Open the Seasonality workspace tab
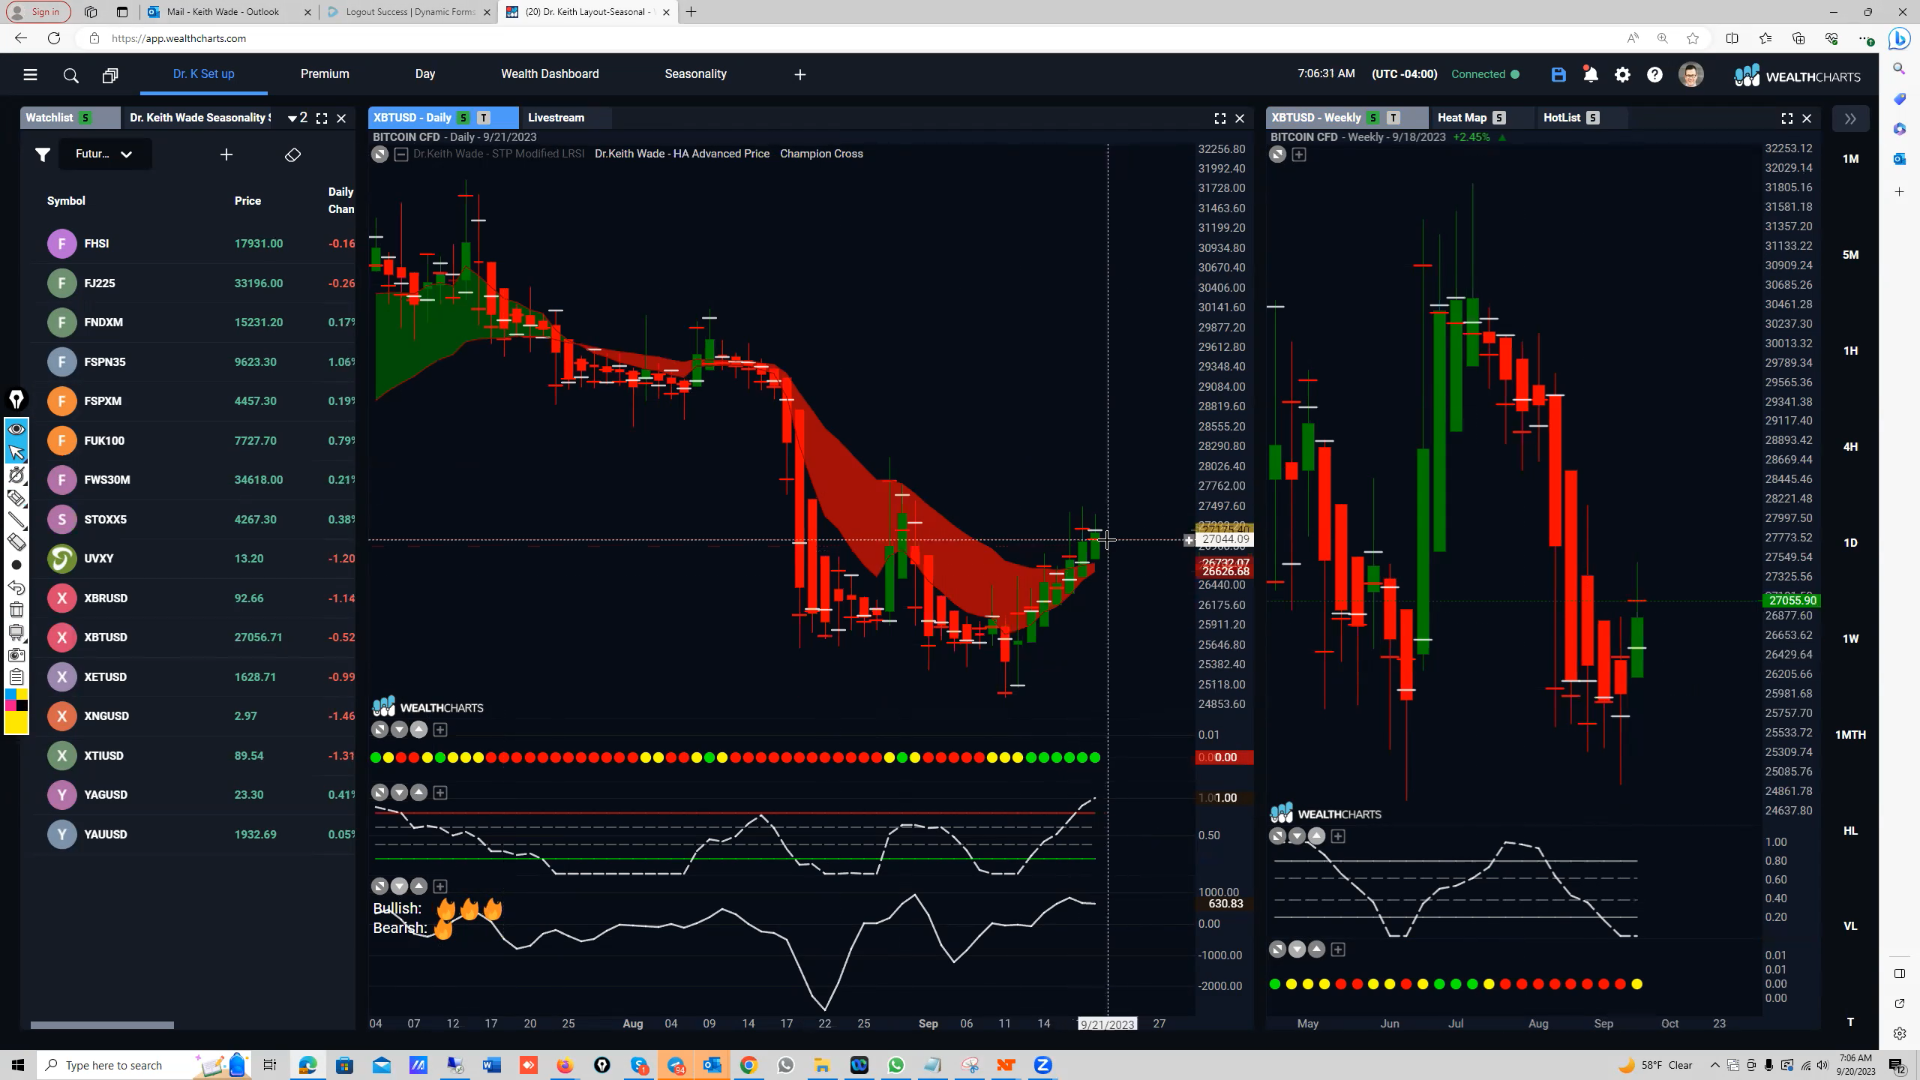This screenshot has width=1920, height=1080. 696,74
